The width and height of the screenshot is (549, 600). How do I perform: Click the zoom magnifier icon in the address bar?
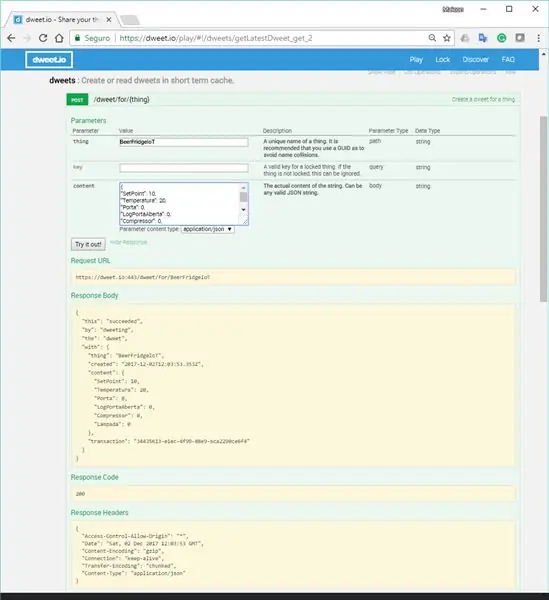pyautogui.click(x=432, y=38)
